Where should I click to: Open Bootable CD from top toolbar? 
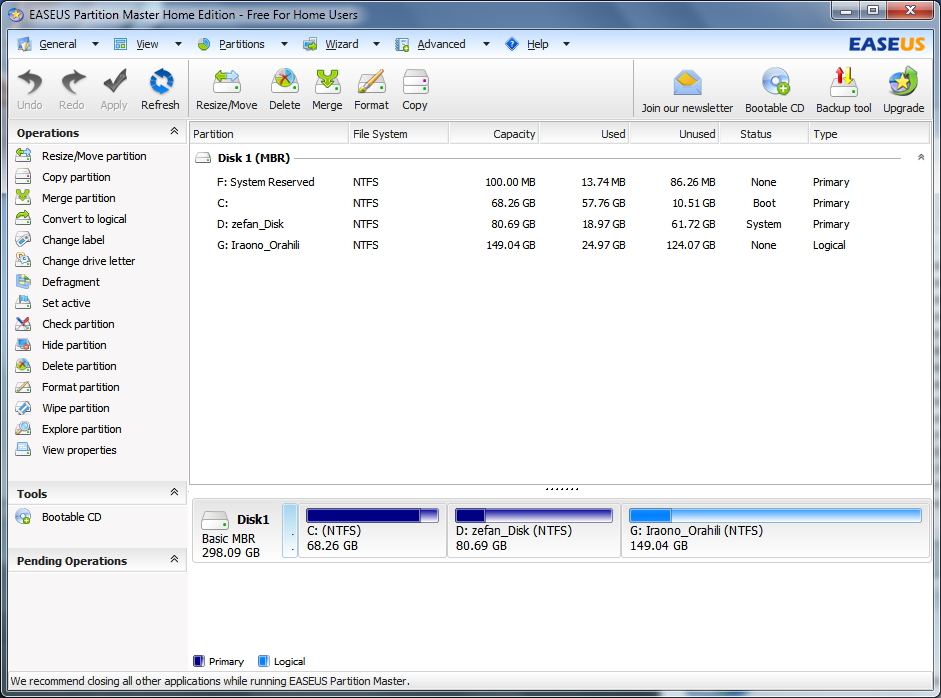(775, 90)
